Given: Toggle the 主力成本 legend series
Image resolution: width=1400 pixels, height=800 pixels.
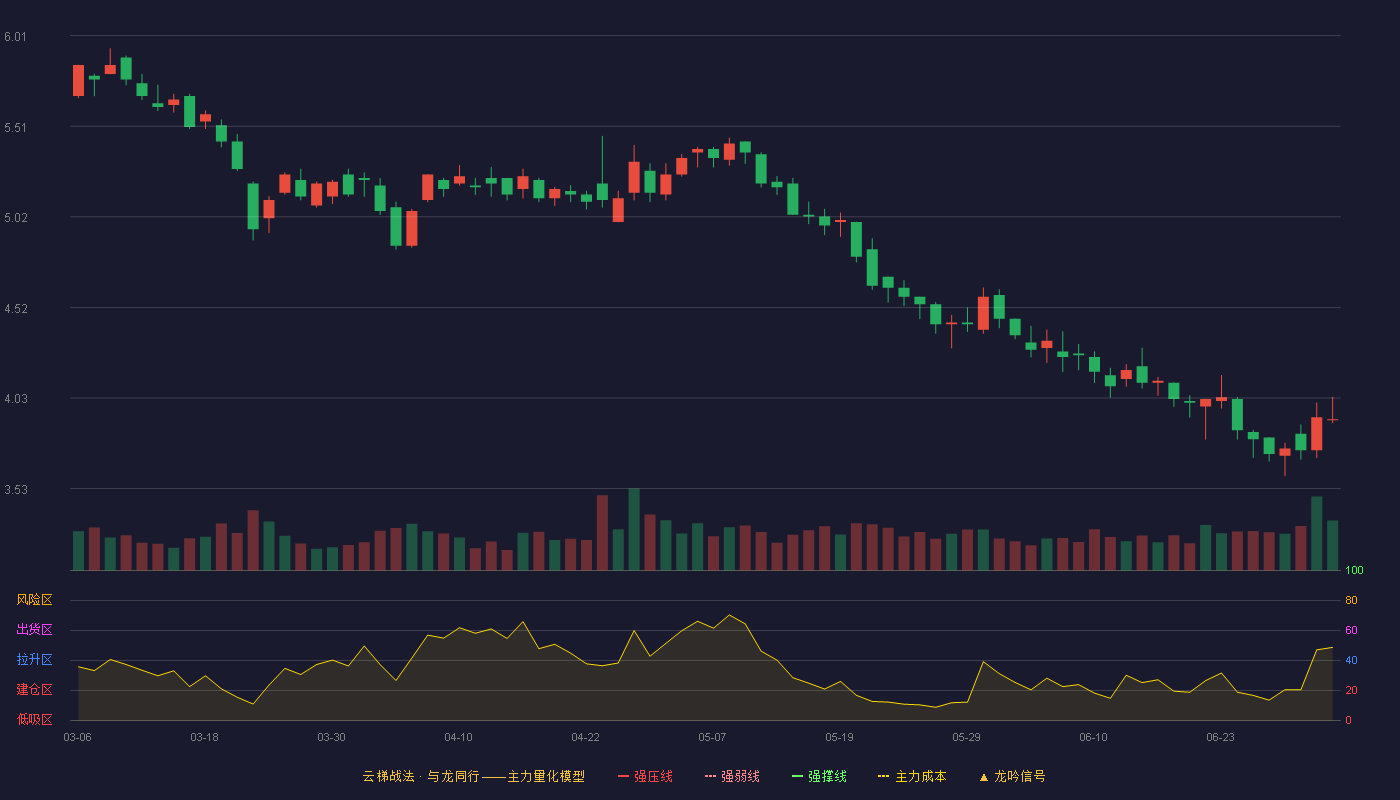Looking at the screenshot, I should click(x=912, y=776).
